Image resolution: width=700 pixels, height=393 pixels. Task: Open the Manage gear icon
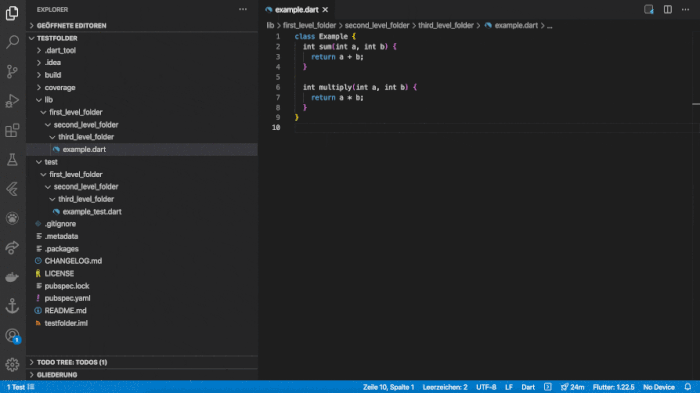[x=12, y=365]
